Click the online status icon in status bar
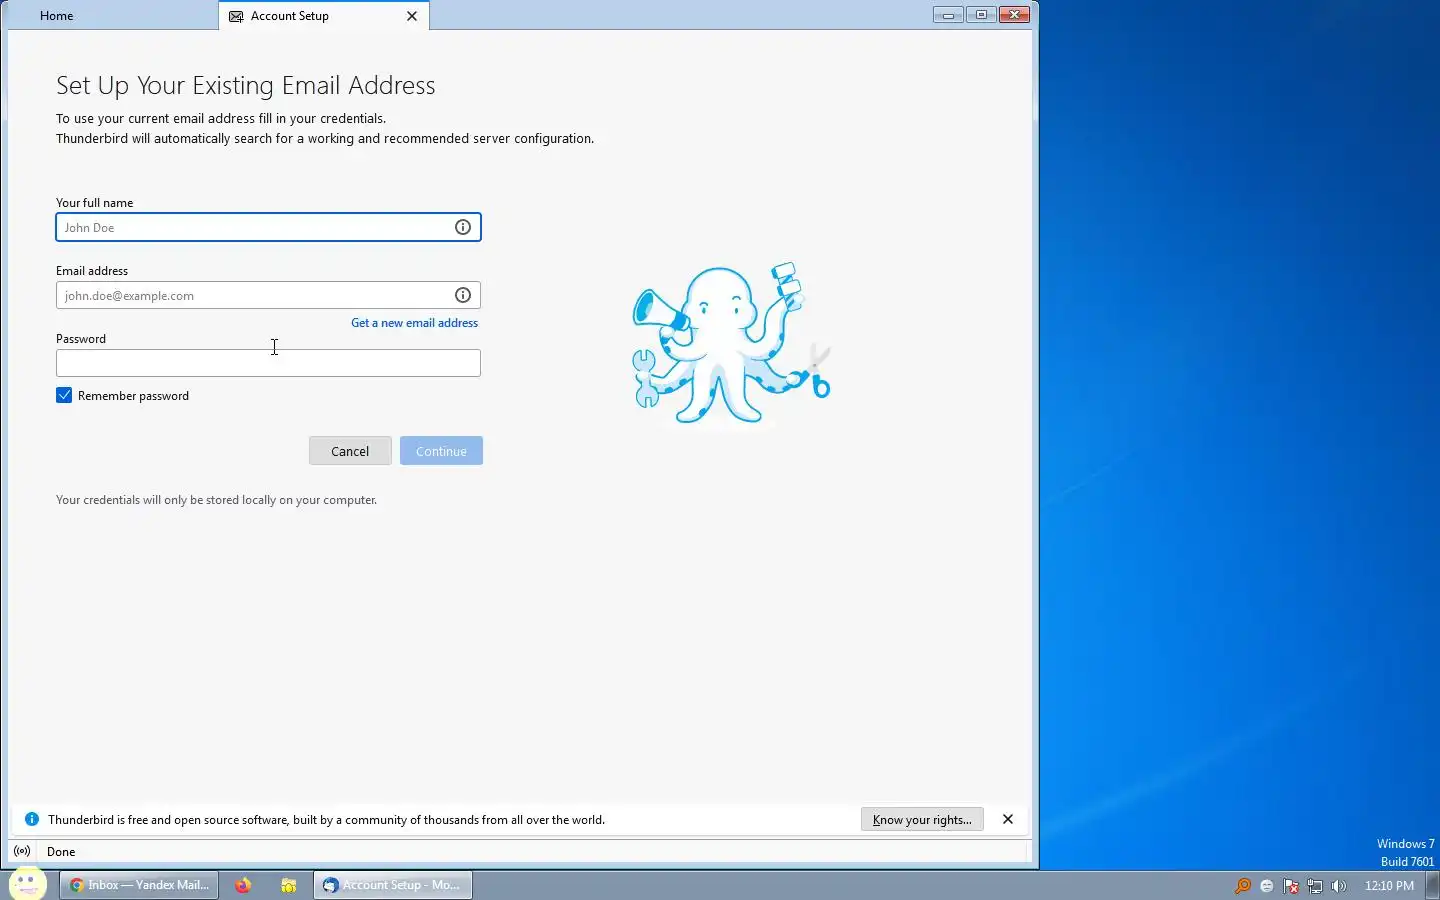The image size is (1440, 900). [22, 851]
